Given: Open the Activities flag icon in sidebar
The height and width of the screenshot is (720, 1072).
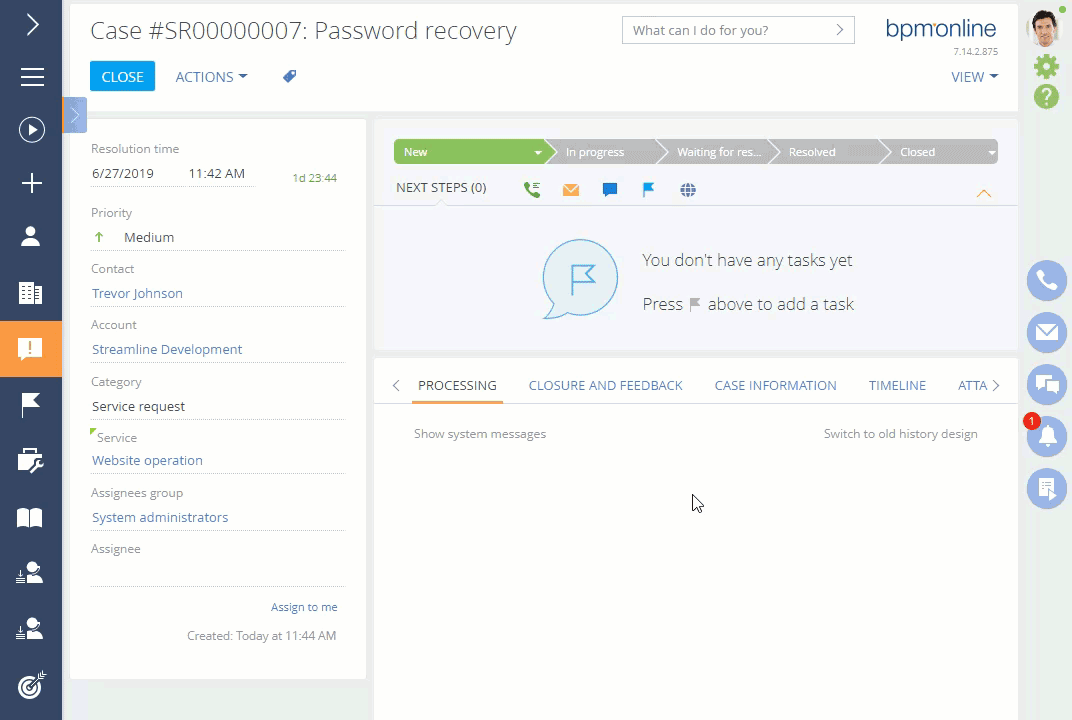Looking at the screenshot, I should (31, 405).
